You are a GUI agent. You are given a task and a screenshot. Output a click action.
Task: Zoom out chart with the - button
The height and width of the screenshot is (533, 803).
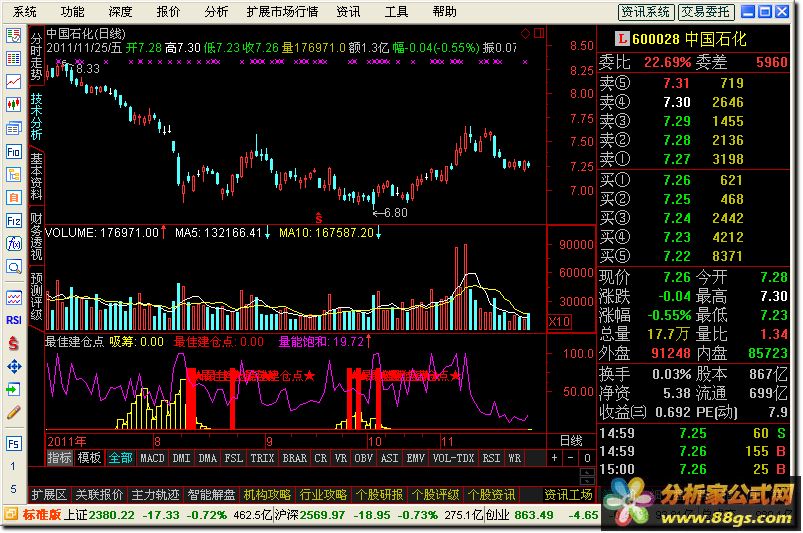(570, 458)
